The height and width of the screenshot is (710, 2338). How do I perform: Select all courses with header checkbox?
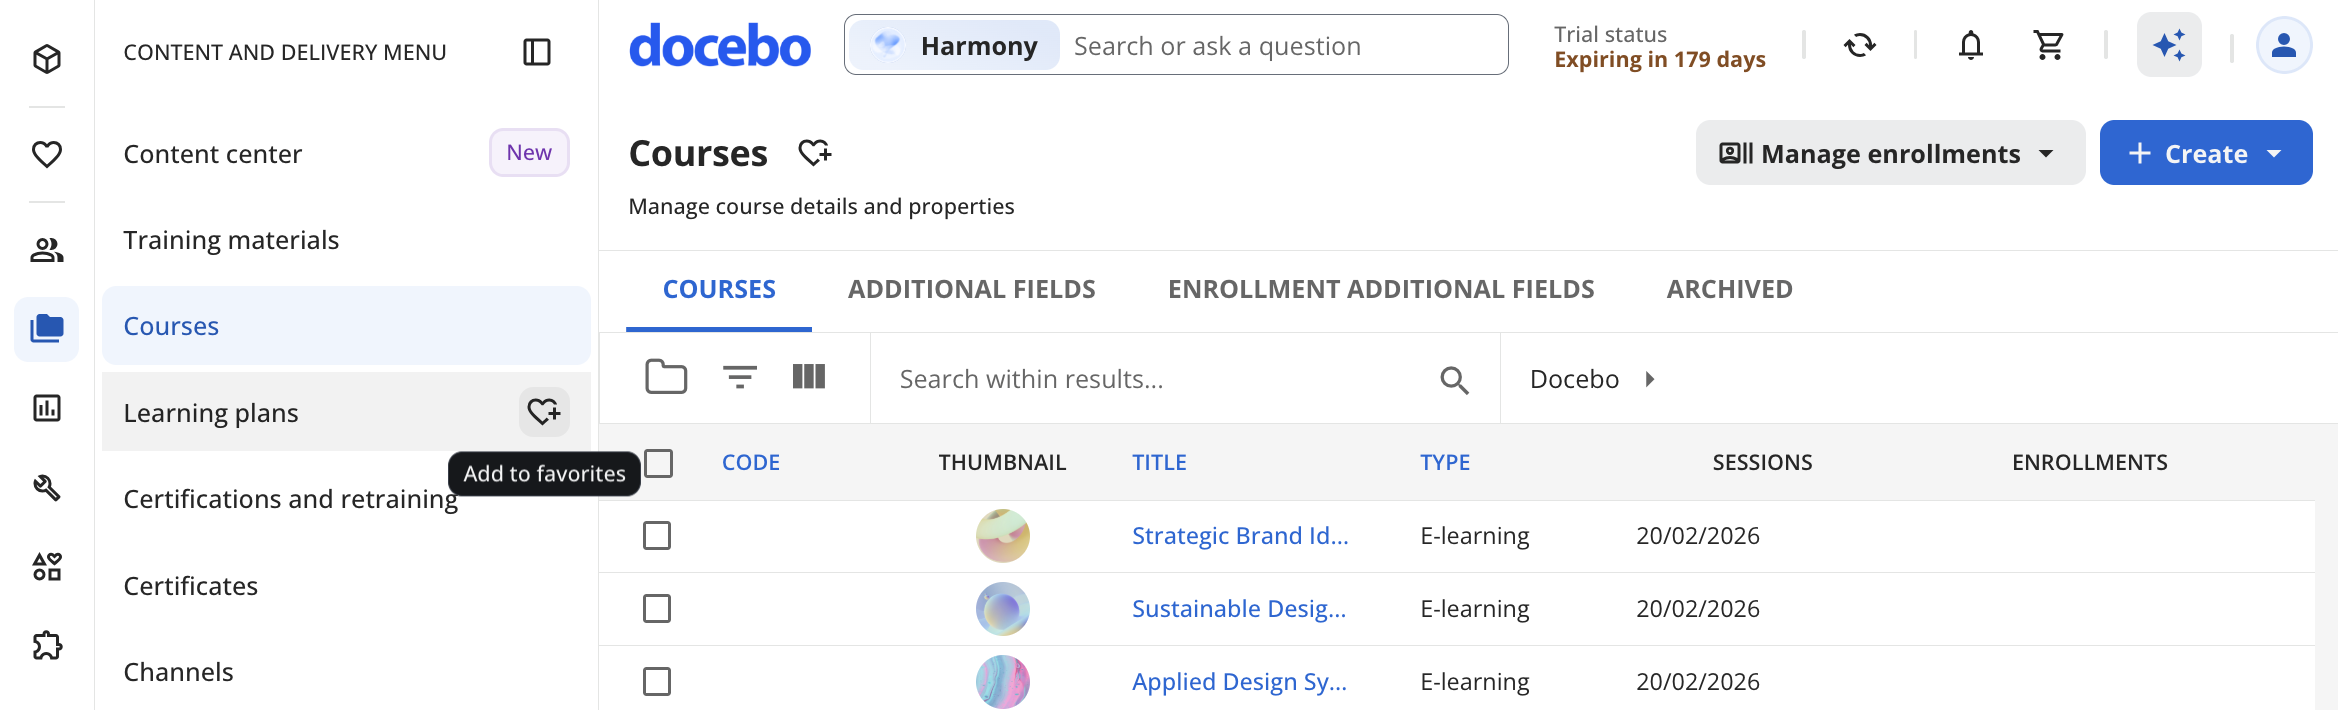pos(658,463)
